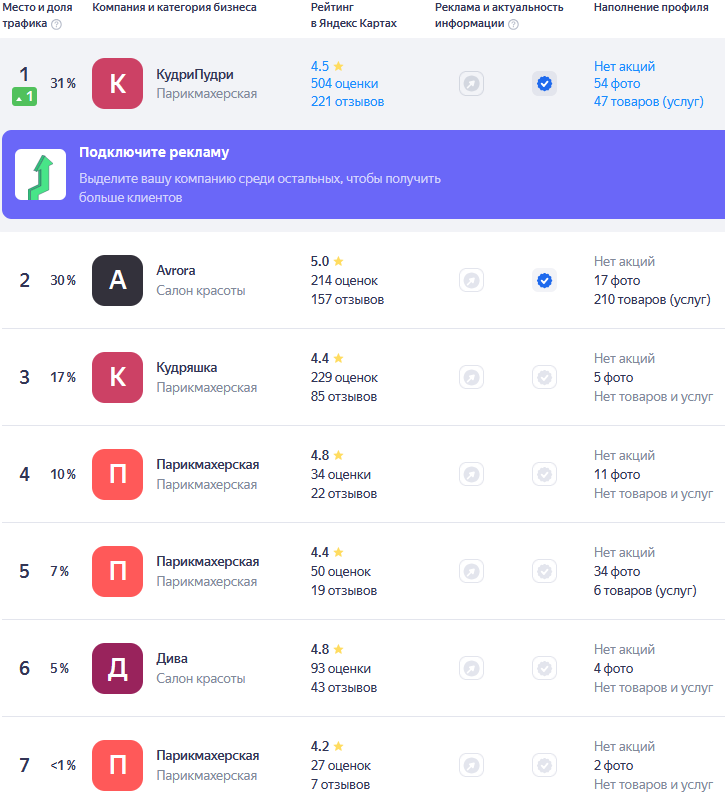The image size is (725, 805).
Task: Click the blue verified checkmark for Avrora
Action: [544, 281]
